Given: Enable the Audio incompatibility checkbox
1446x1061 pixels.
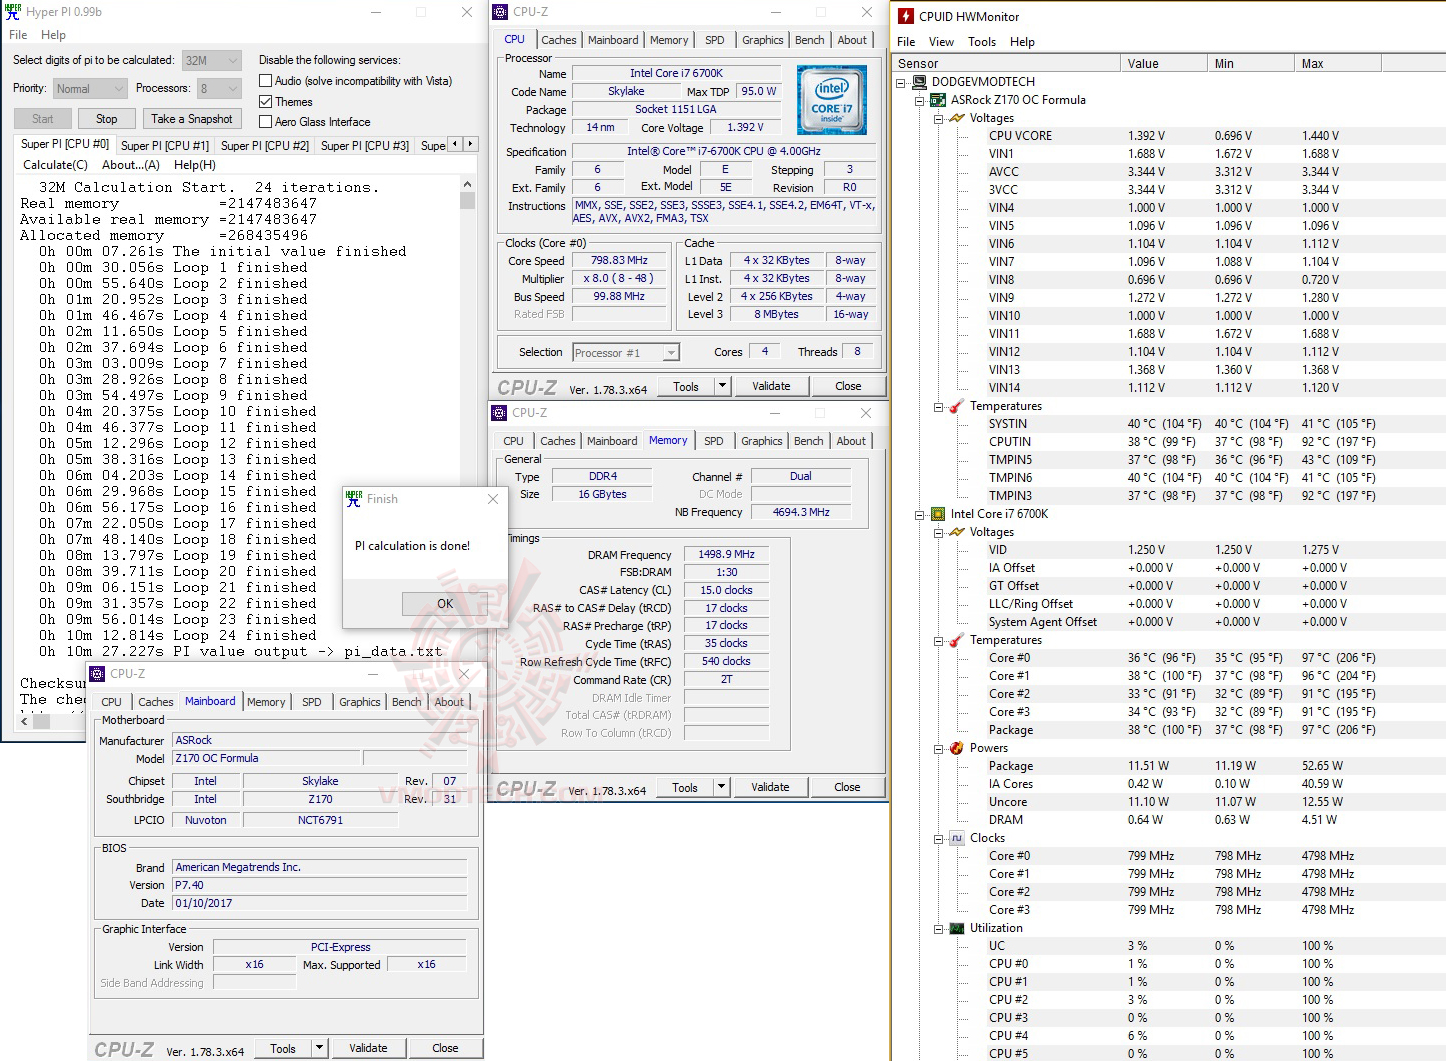Looking at the screenshot, I should (265, 80).
